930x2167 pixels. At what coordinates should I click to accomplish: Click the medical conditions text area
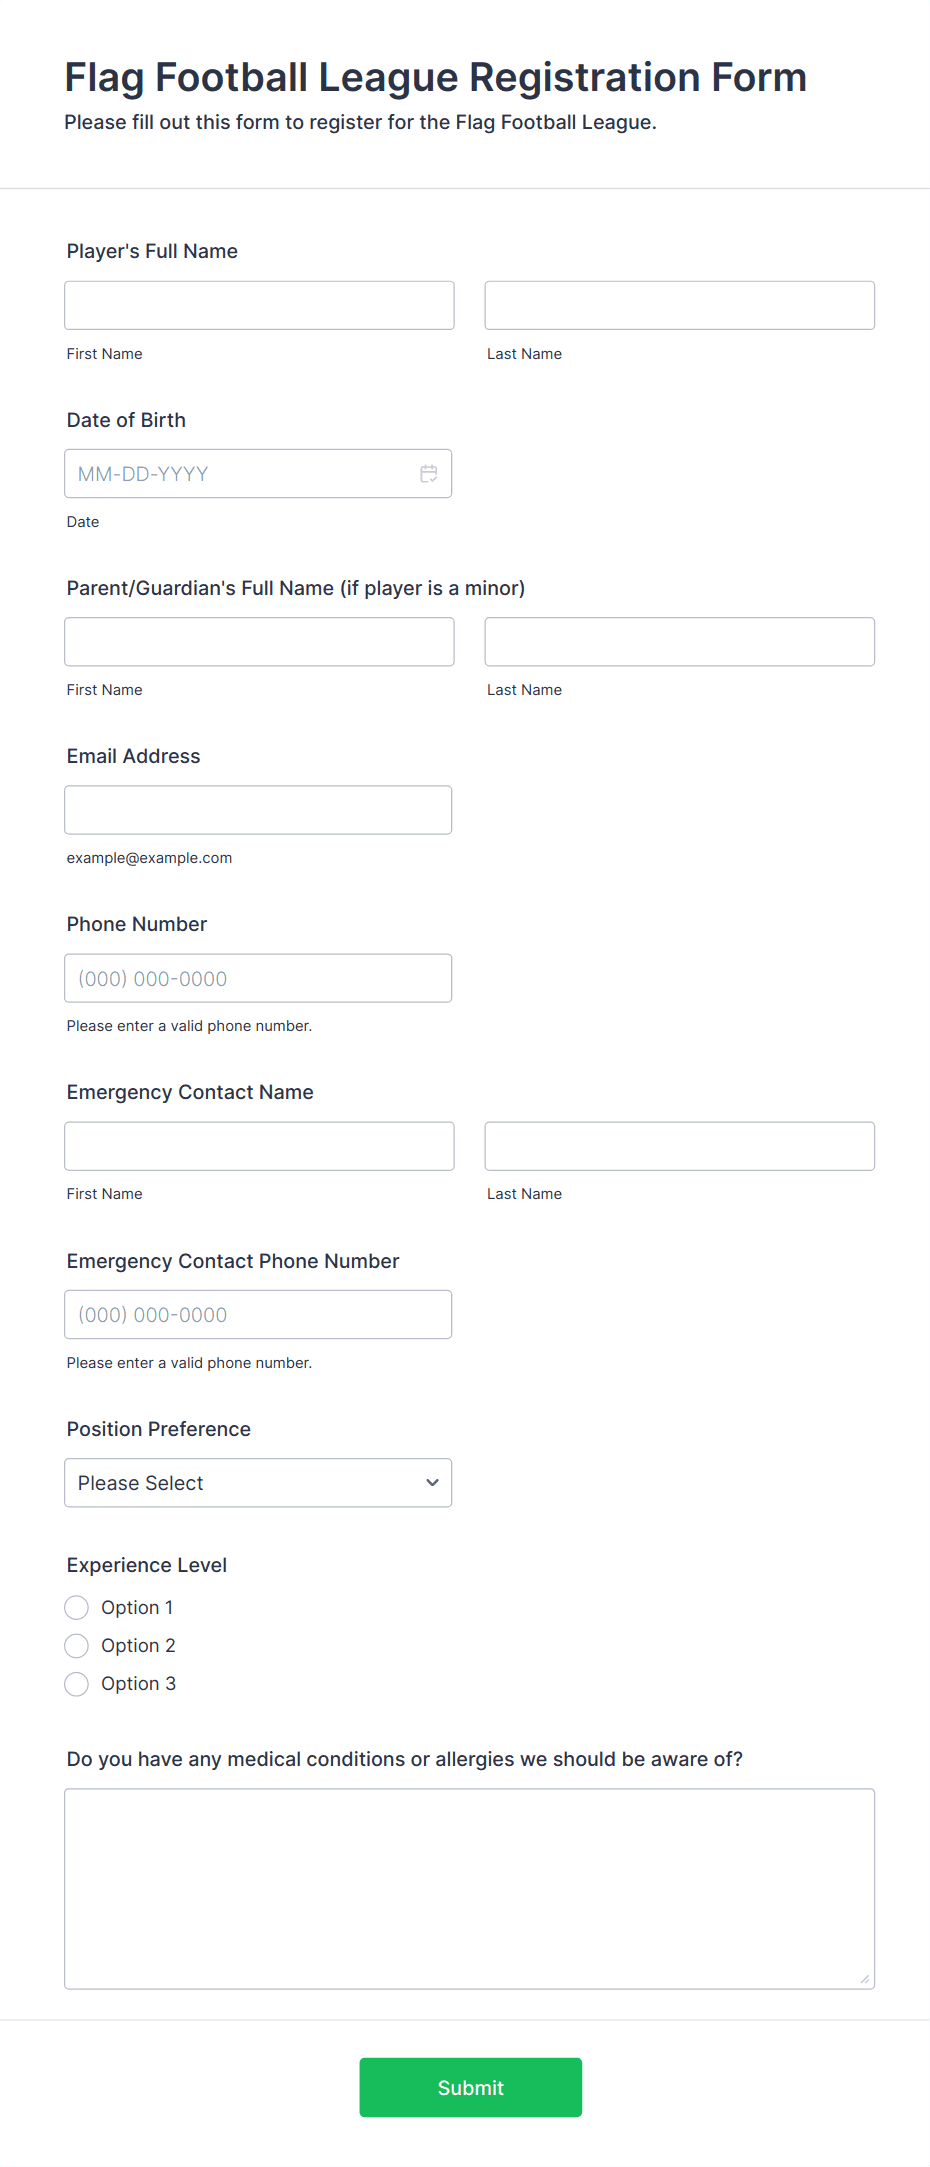[x=469, y=1888]
